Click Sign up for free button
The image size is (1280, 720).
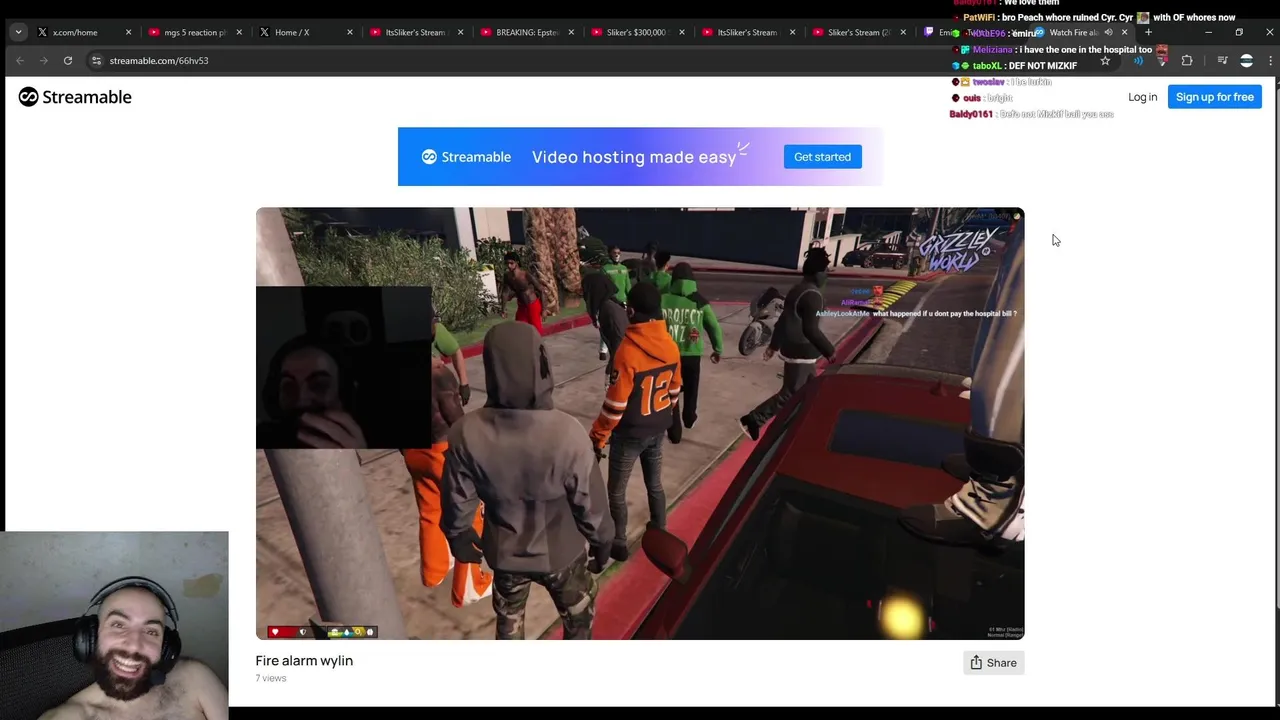(x=1215, y=97)
